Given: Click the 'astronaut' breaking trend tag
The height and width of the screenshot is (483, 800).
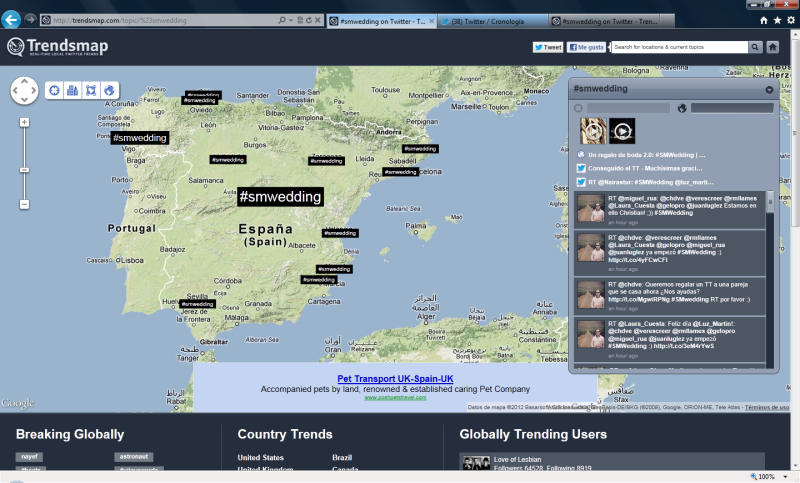Looking at the screenshot, I should 134,457.
